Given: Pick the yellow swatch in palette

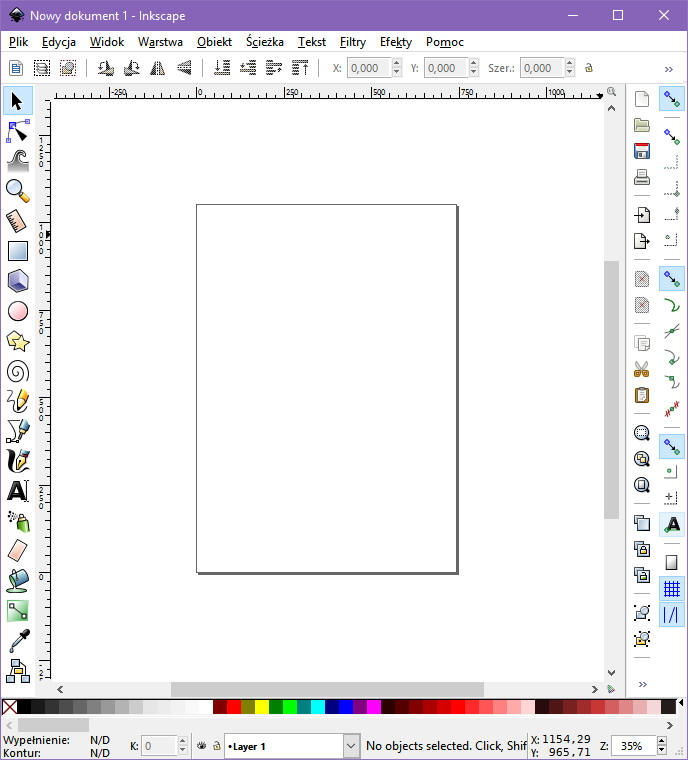Looking at the screenshot, I should 262,707.
